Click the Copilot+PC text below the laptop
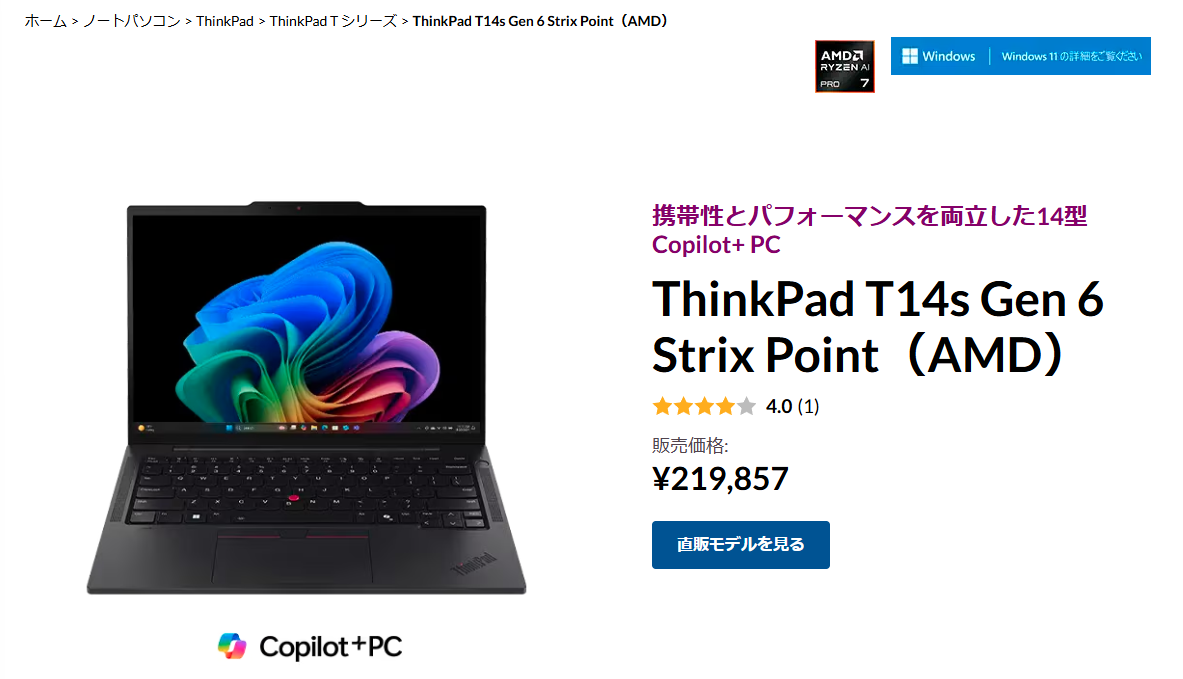 [x=330, y=647]
